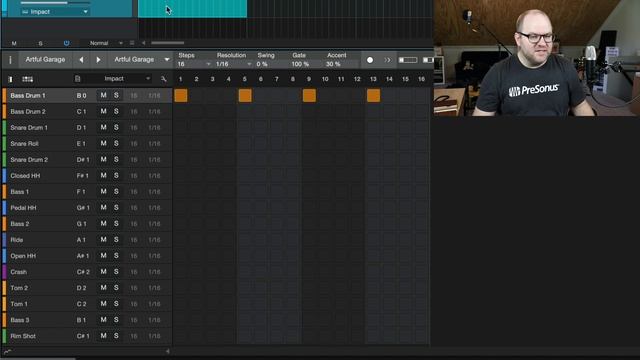Disable Bass Drum 1 step 1 note
Viewport: 640px width, 360px height.
(181, 96)
